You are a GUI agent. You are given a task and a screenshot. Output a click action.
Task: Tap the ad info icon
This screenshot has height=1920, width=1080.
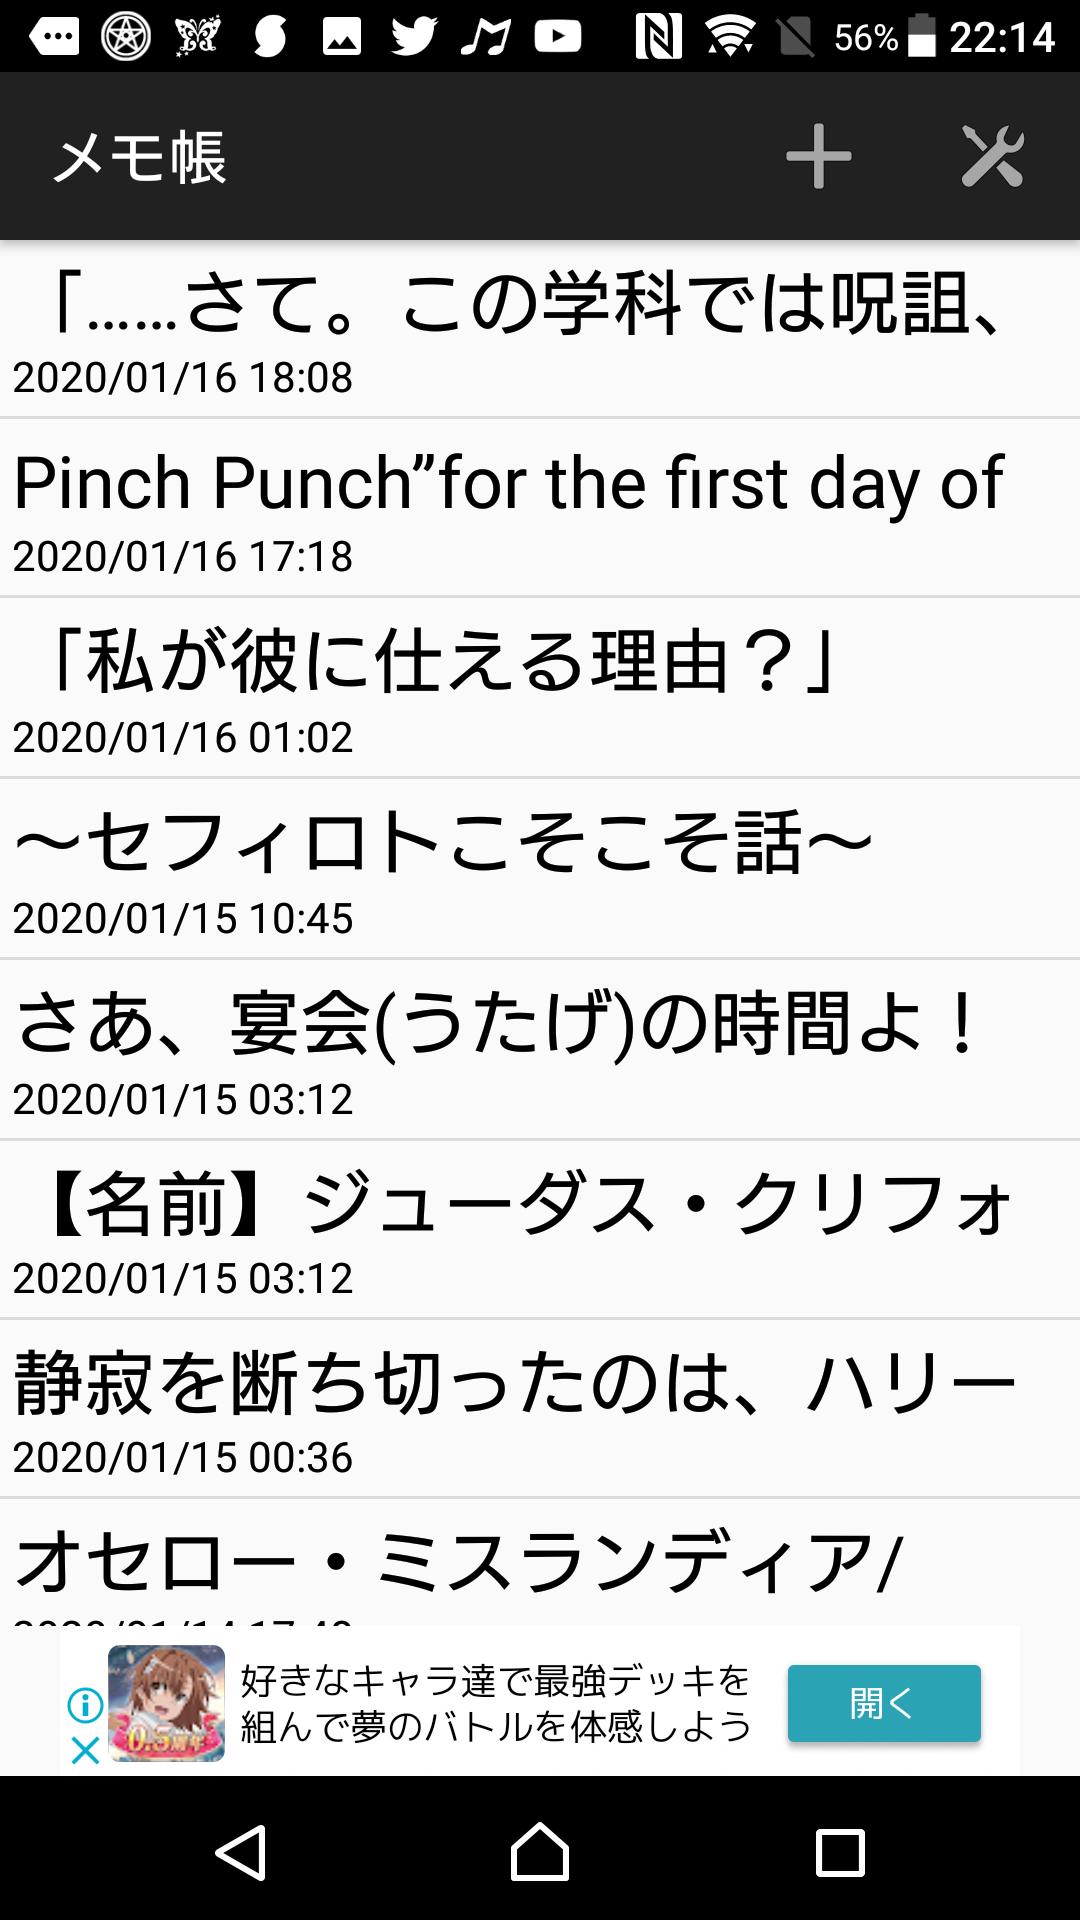[85, 1704]
